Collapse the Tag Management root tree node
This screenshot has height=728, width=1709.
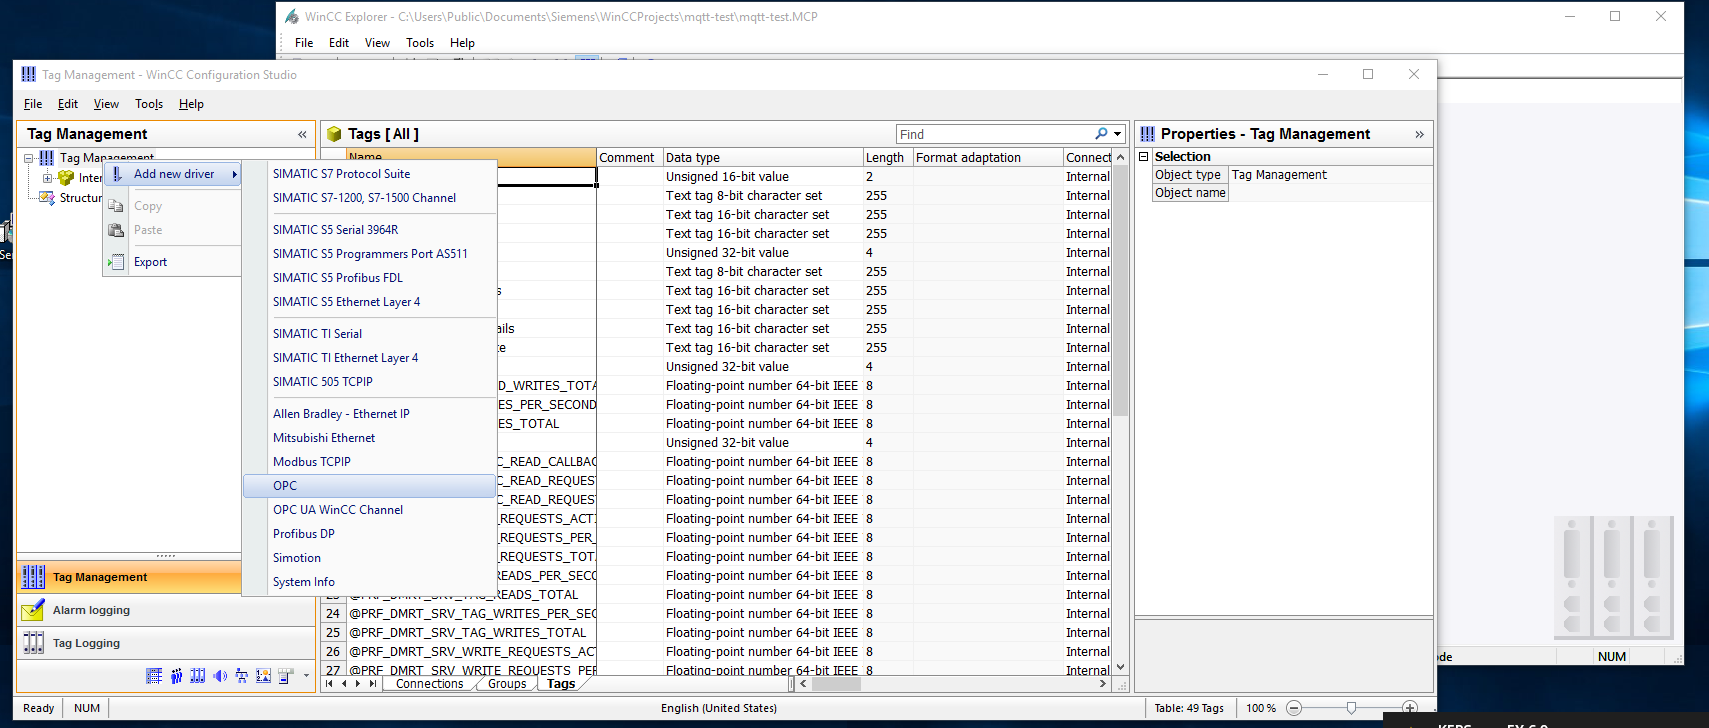click(x=29, y=158)
